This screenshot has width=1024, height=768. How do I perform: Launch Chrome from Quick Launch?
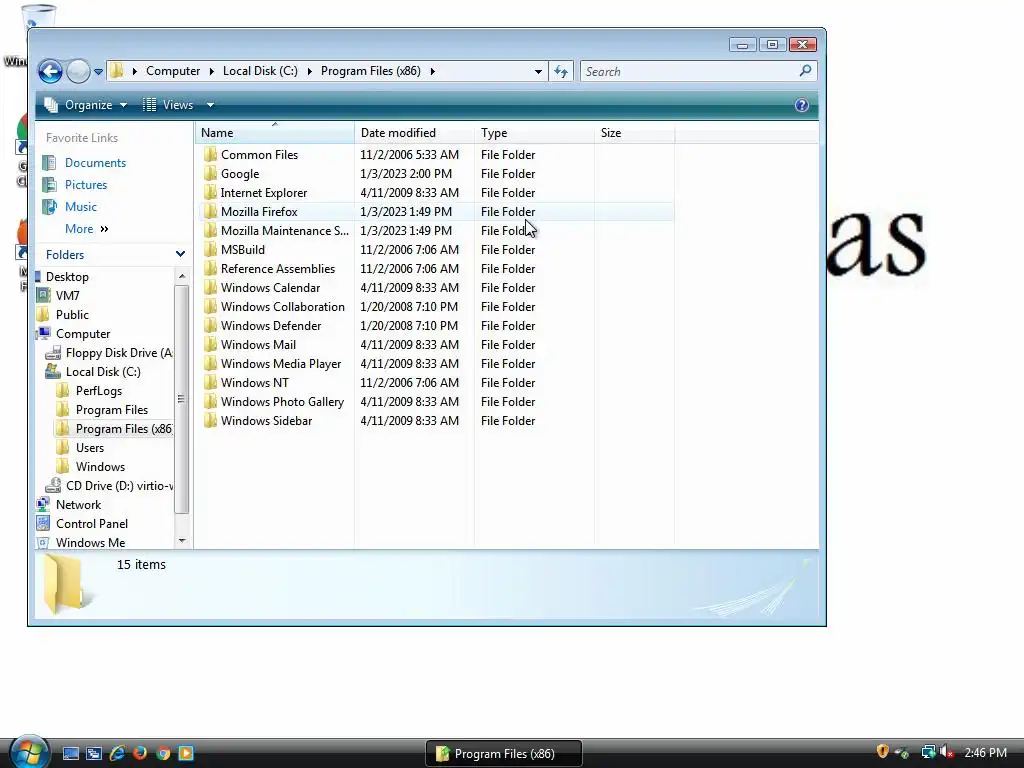[x=163, y=753]
